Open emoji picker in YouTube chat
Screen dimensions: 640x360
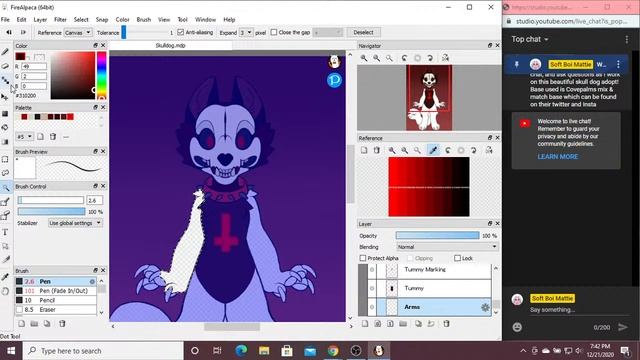point(517,327)
